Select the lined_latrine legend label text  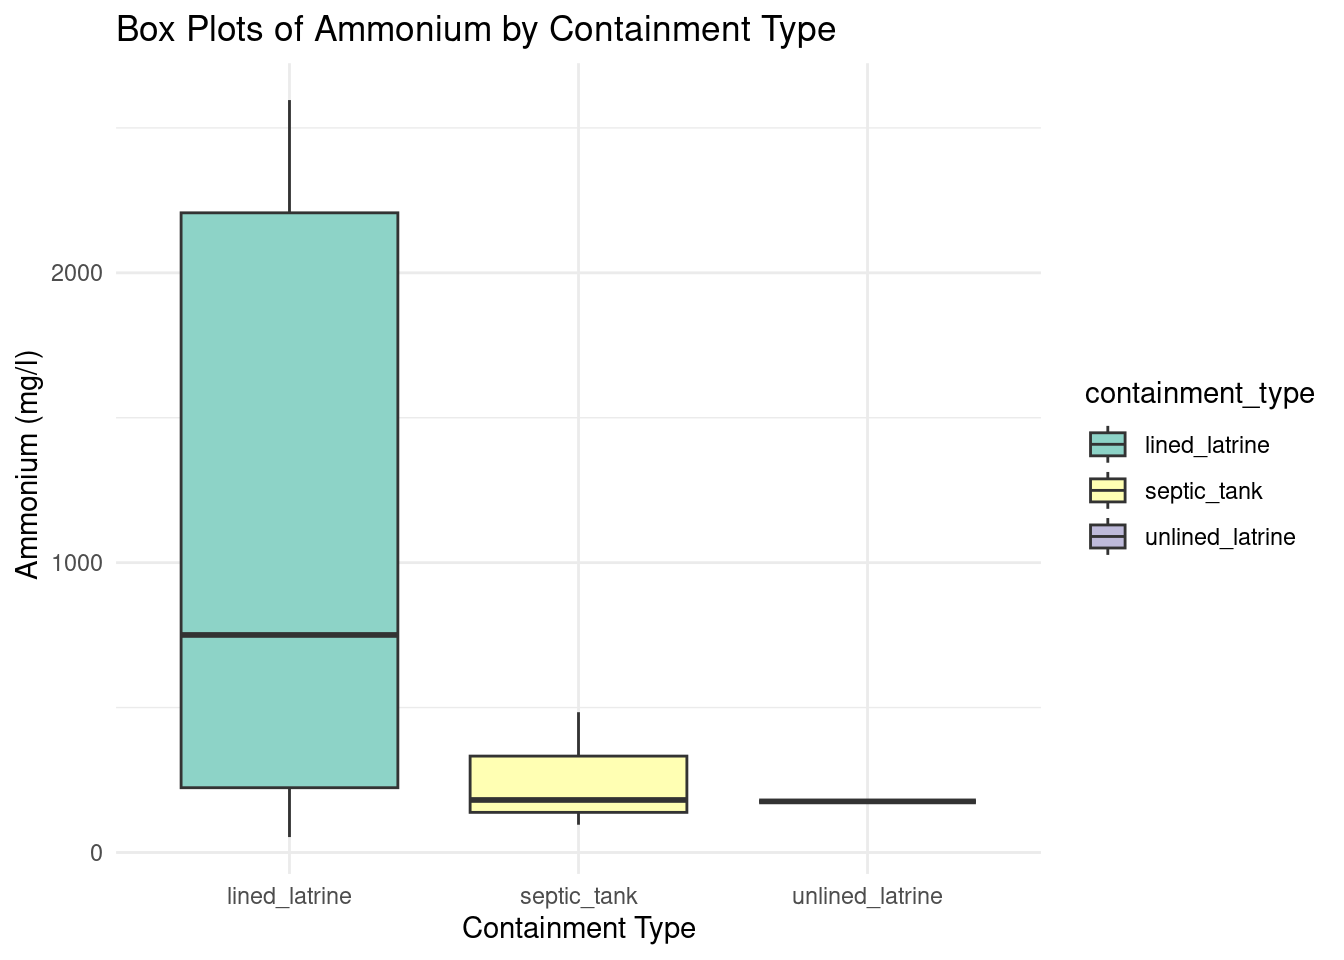point(1207,445)
